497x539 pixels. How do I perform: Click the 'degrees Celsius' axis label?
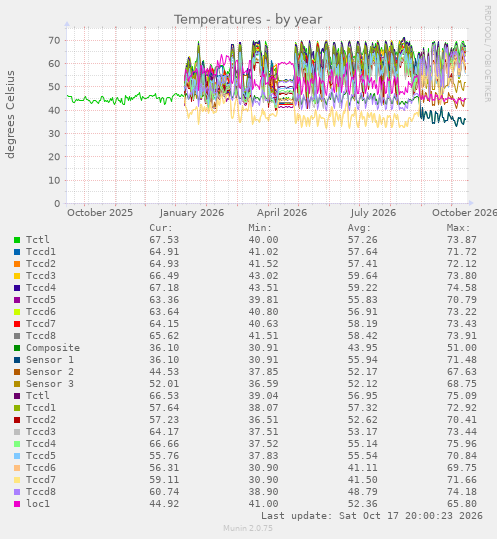[x=10, y=114]
